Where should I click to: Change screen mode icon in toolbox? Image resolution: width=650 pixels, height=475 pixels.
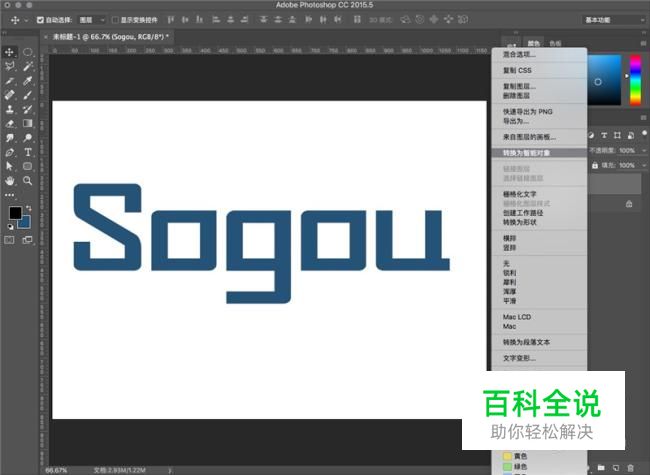click(x=27, y=240)
